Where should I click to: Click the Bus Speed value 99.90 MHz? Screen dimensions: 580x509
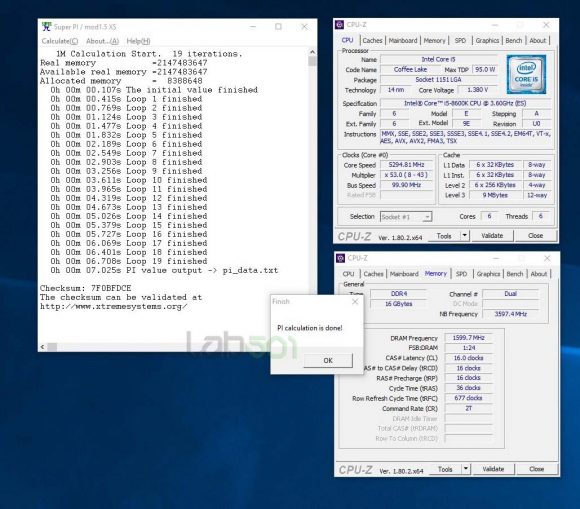pyautogui.click(x=407, y=185)
